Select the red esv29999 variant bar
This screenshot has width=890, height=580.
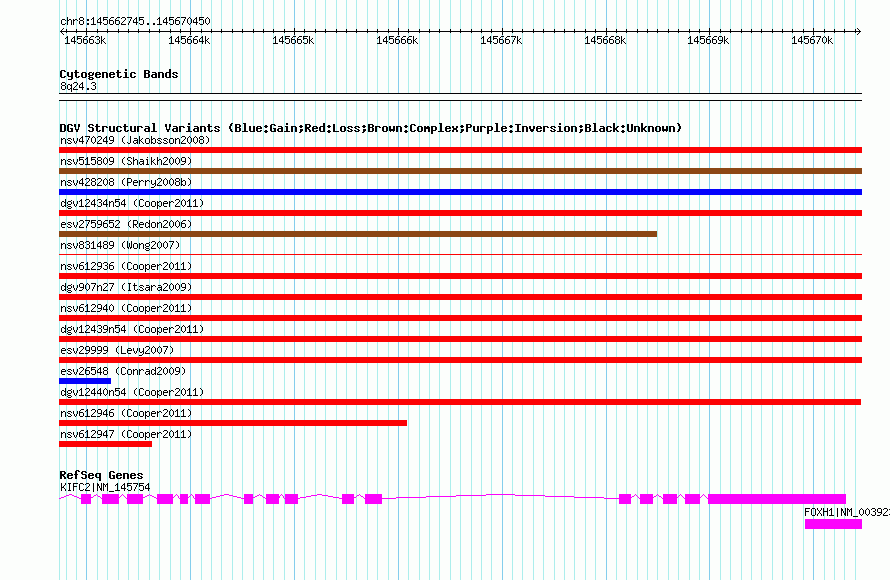[x=460, y=360]
